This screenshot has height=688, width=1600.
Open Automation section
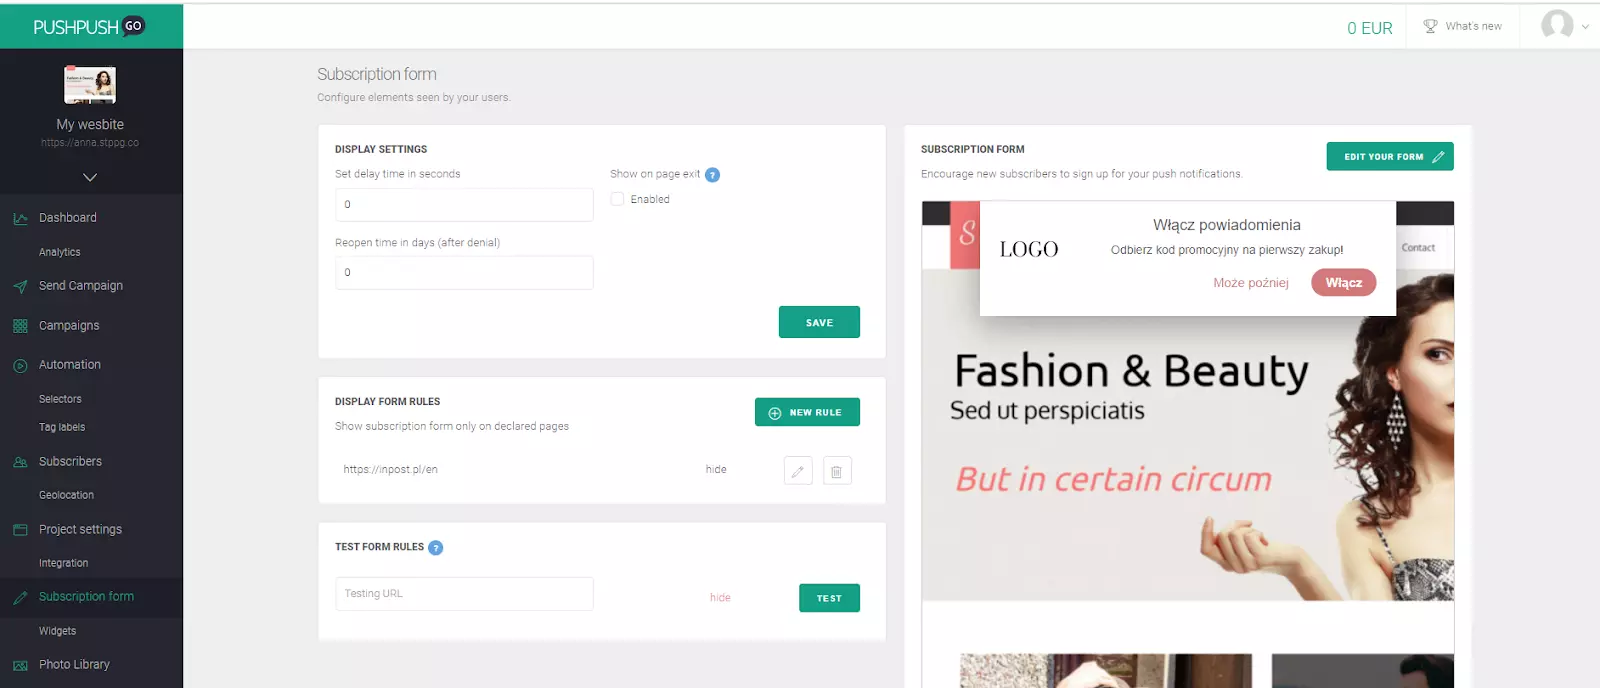click(70, 364)
